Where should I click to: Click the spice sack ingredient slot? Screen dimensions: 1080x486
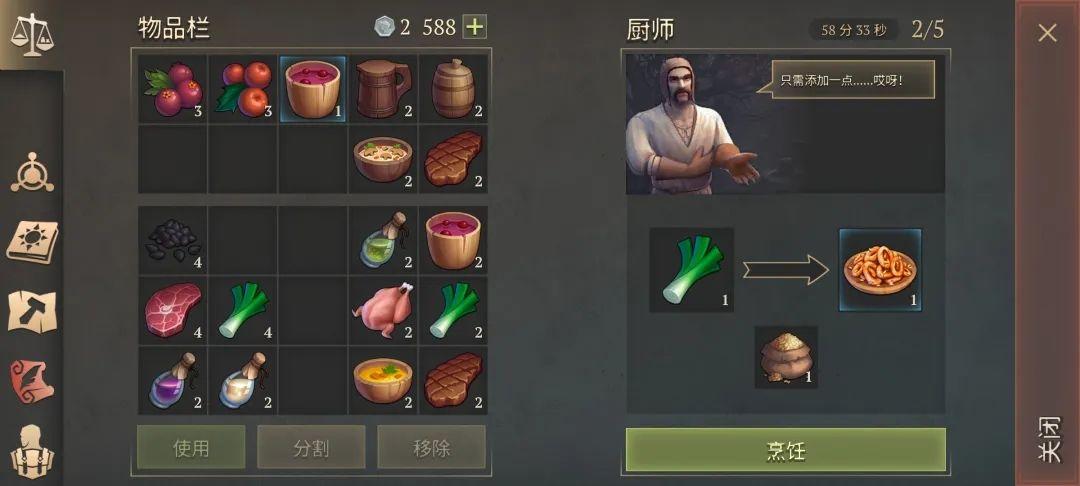786,357
